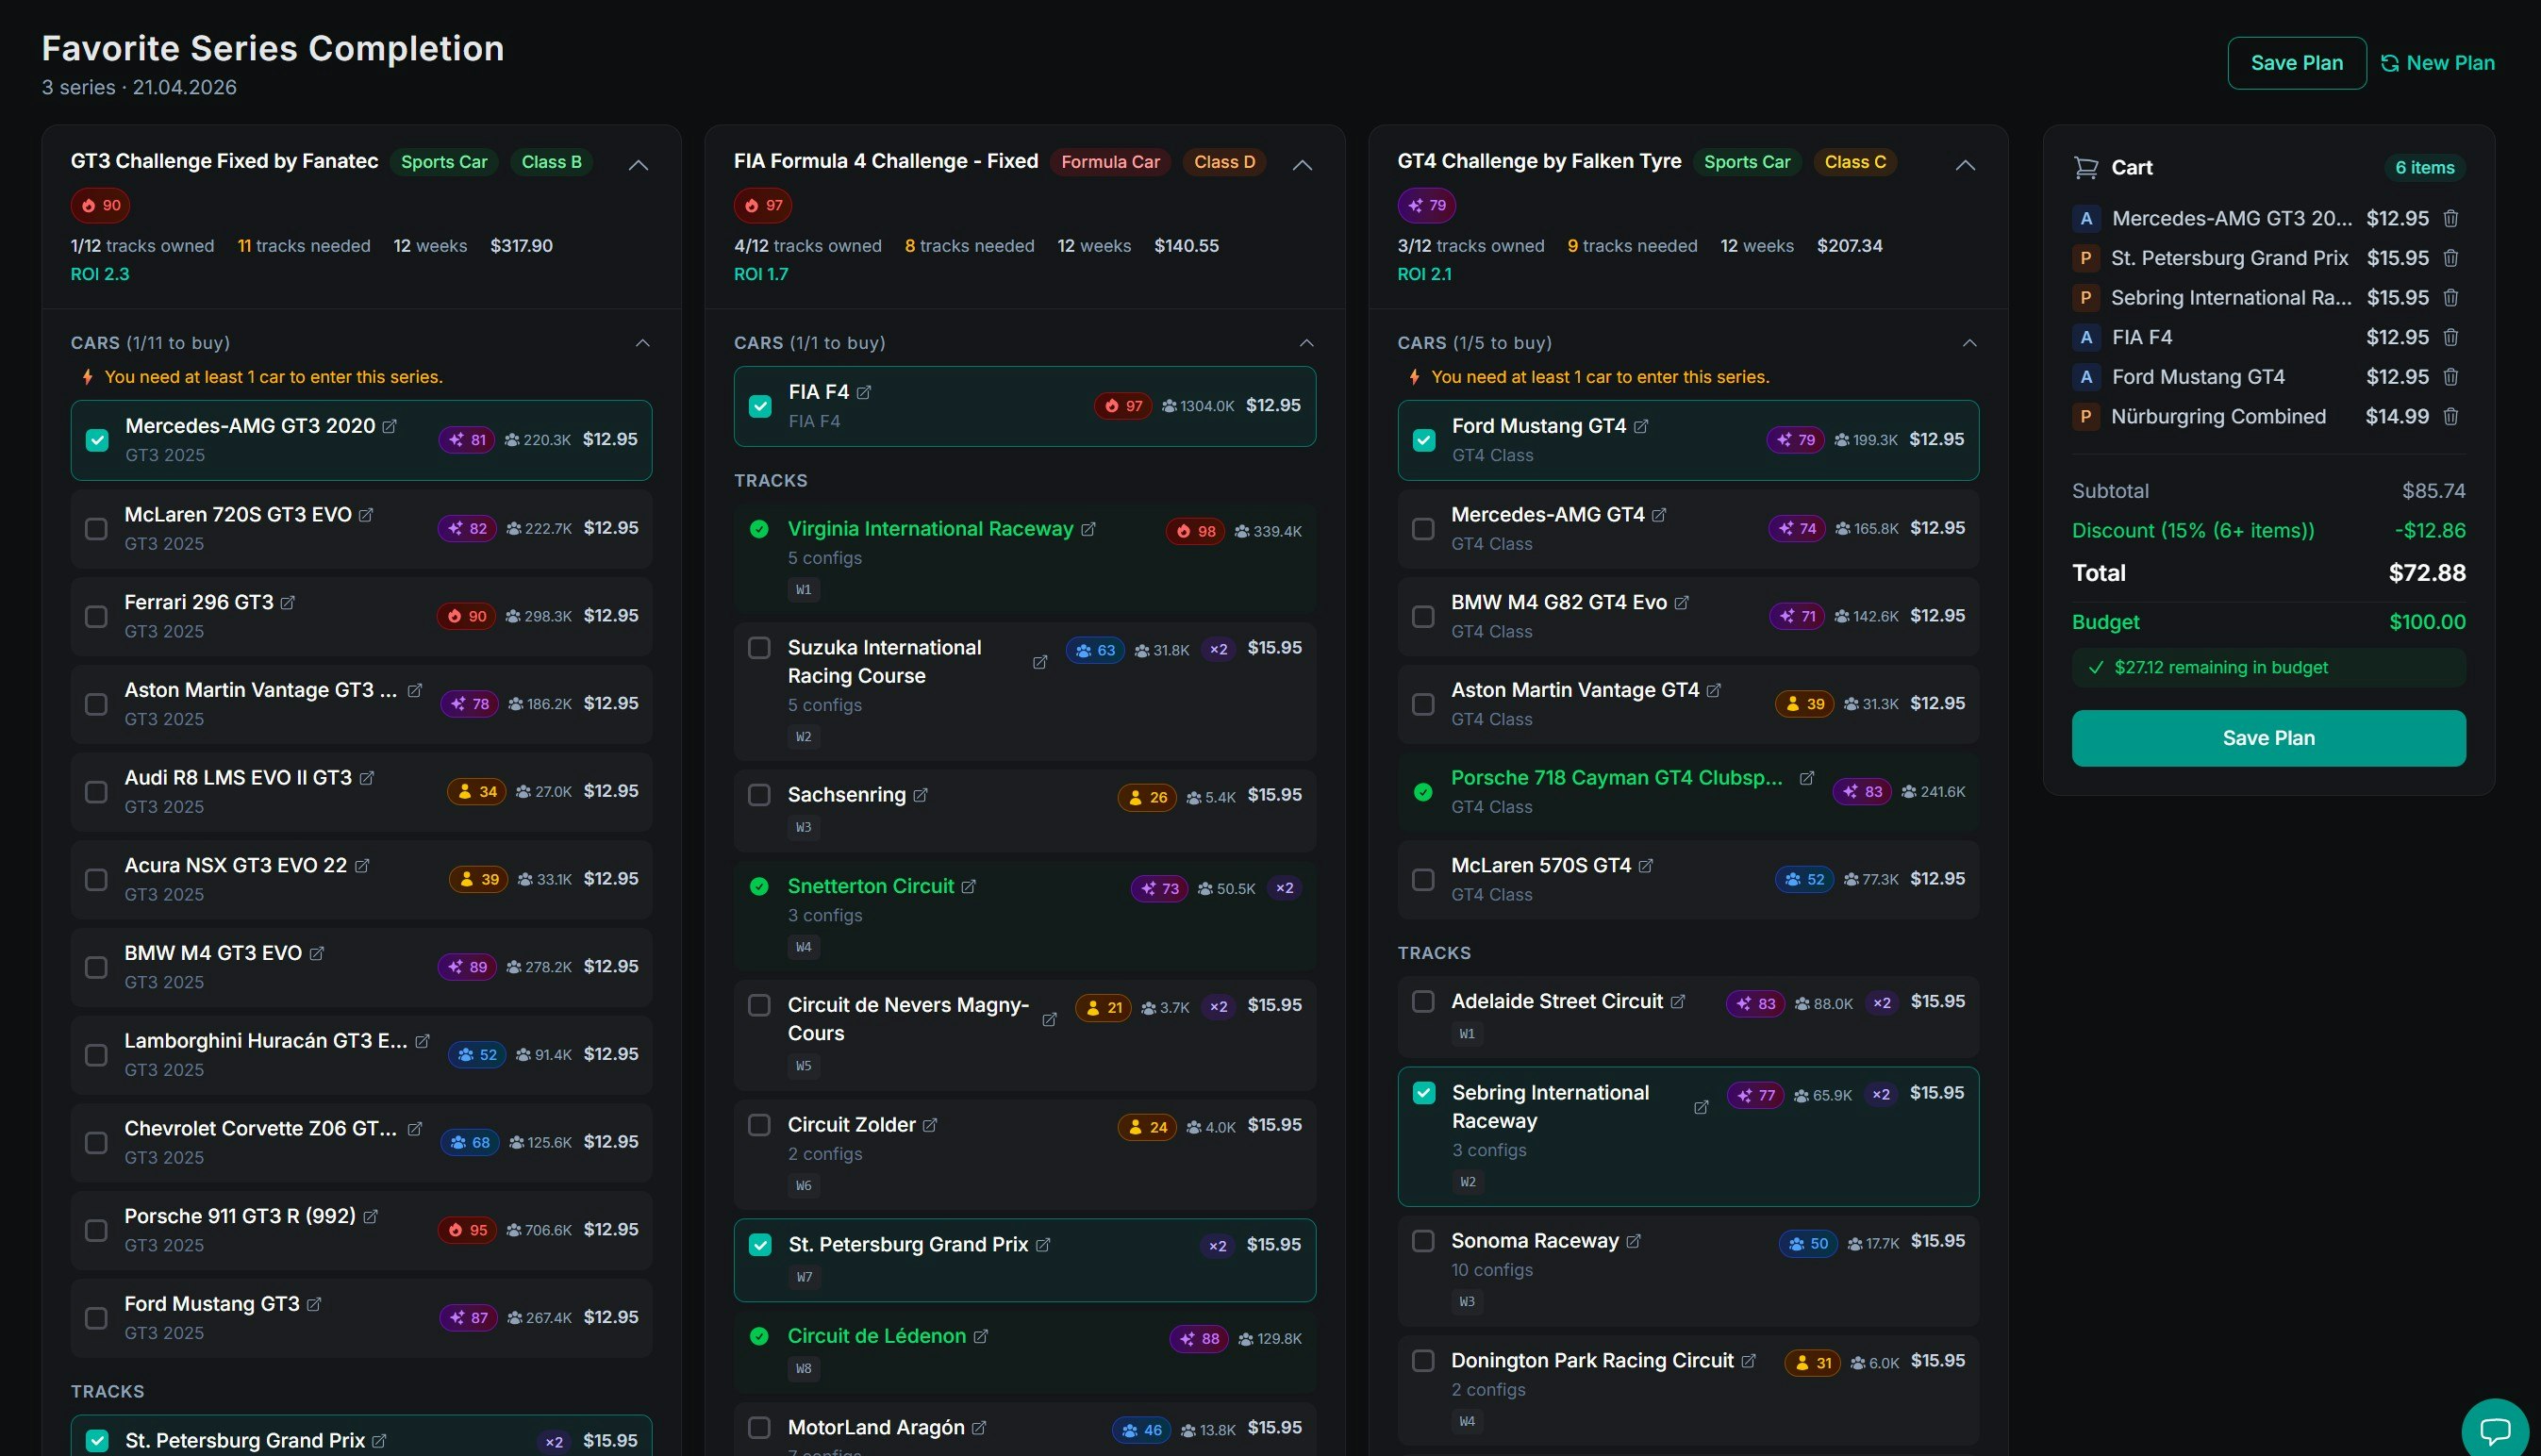Collapse the FIA Formula 4 Challenge card
The width and height of the screenshot is (2541, 1456).
[x=1302, y=165]
